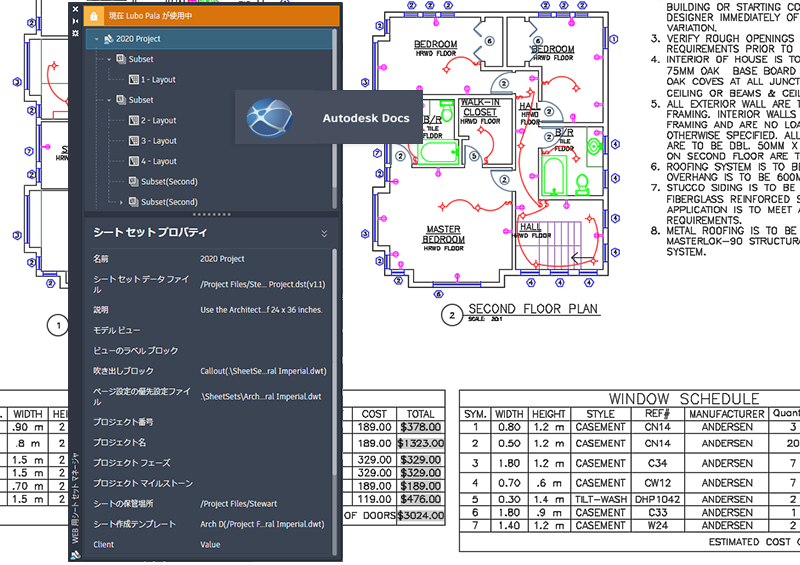Viewport: 800px width, 565px height.
Task: Collapse the Subset containing 2 - Layout
Action: coord(109,100)
